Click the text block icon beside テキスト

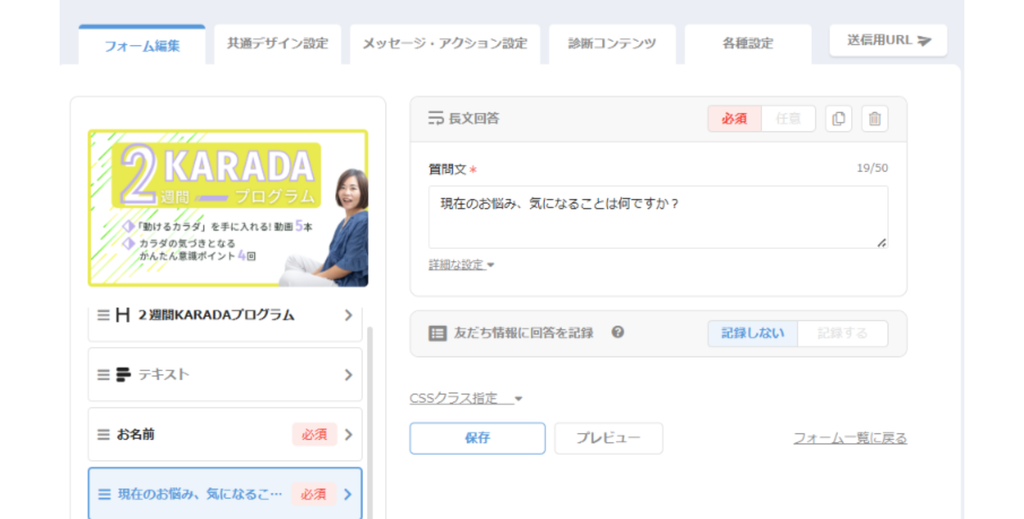[x=123, y=375]
